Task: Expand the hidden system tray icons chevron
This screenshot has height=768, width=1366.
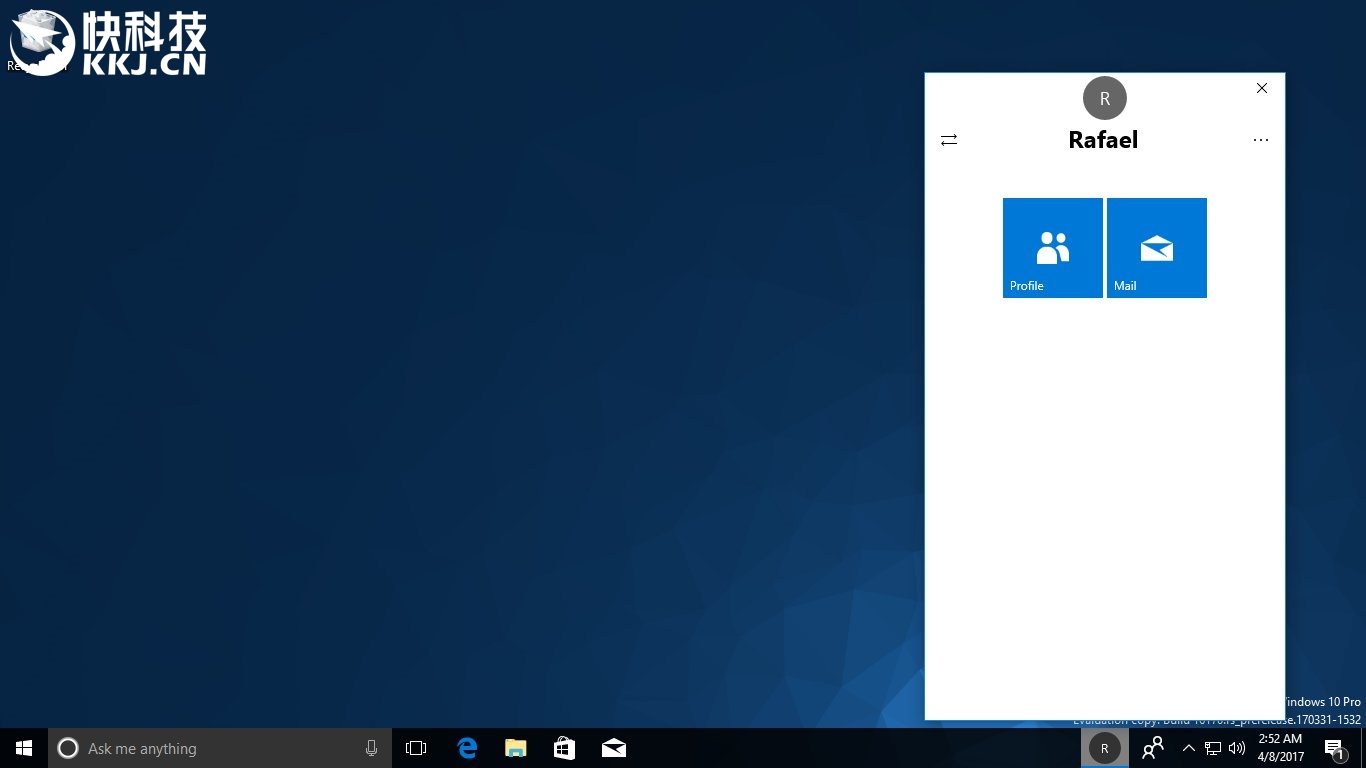Action: (x=1189, y=748)
